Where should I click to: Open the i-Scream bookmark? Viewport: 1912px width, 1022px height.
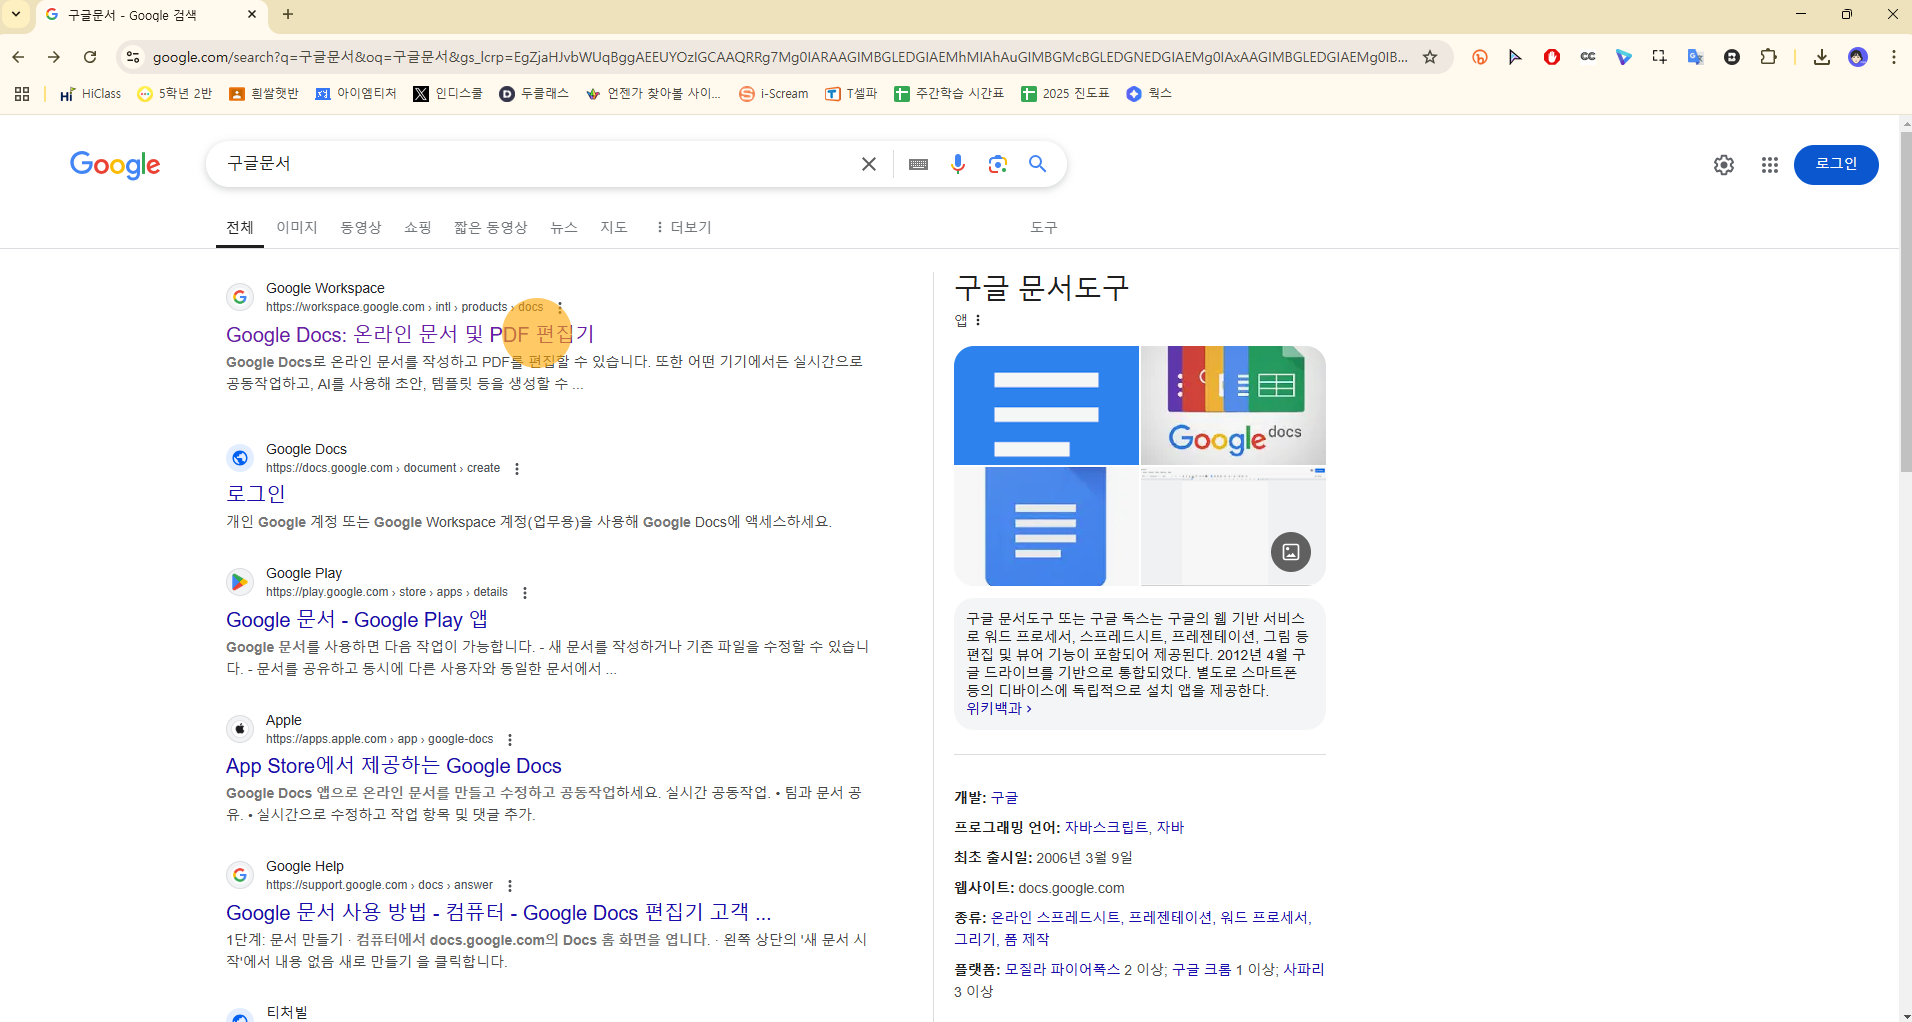pos(773,94)
